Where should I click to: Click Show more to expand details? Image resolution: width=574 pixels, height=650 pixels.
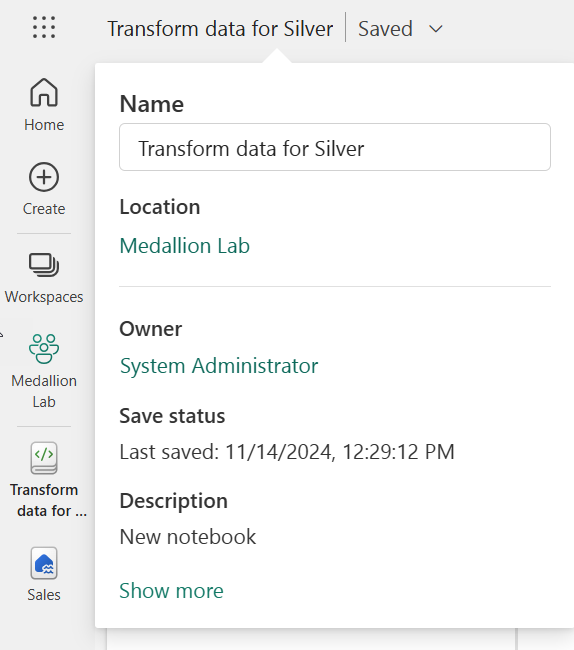pyautogui.click(x=171, y=590)
